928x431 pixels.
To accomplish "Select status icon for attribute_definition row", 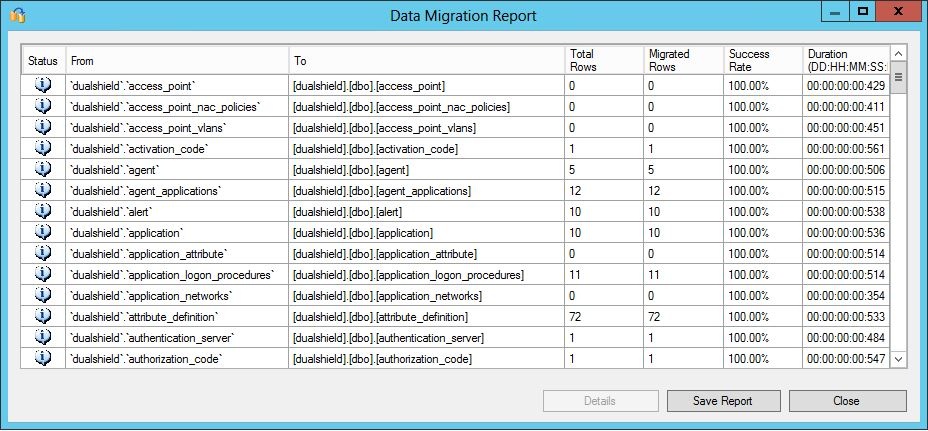I will pyautogui.click(x=43, y=316).
